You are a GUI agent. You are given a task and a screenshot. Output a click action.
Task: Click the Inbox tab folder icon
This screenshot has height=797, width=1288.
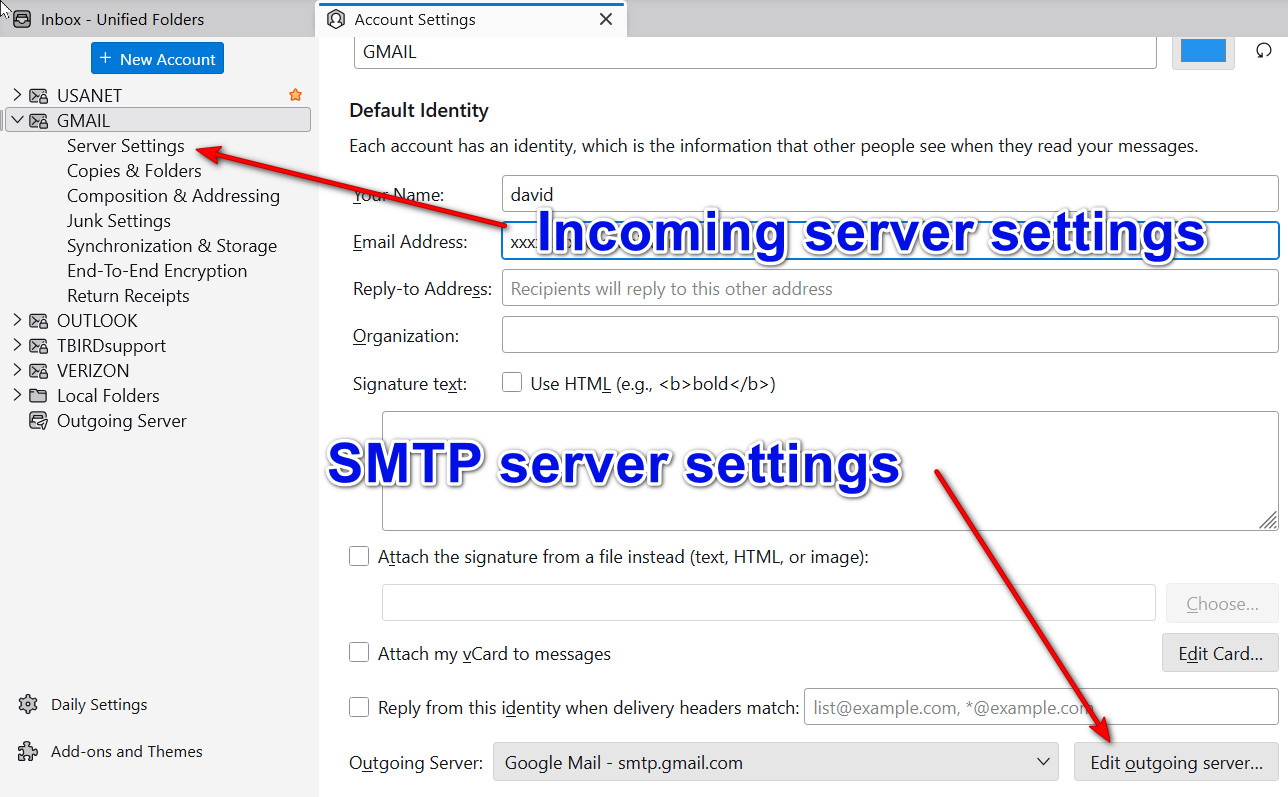pos(22,19)
